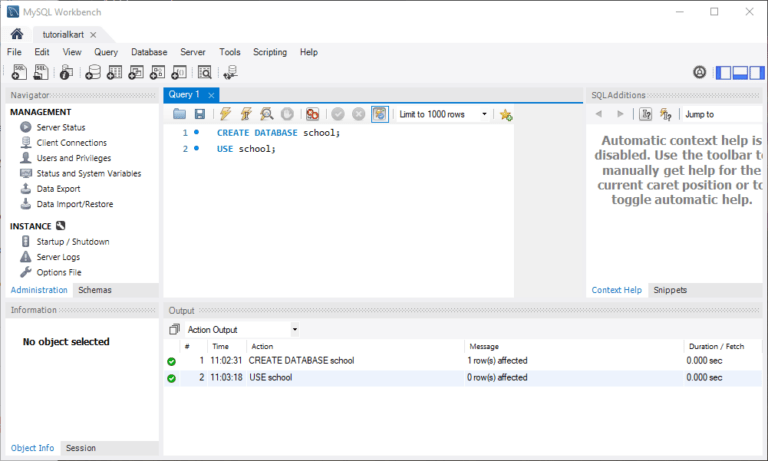This screenshot has height=461, width=768.
Task: Create new view toolbar icon
Action: [x=136, y=73]
